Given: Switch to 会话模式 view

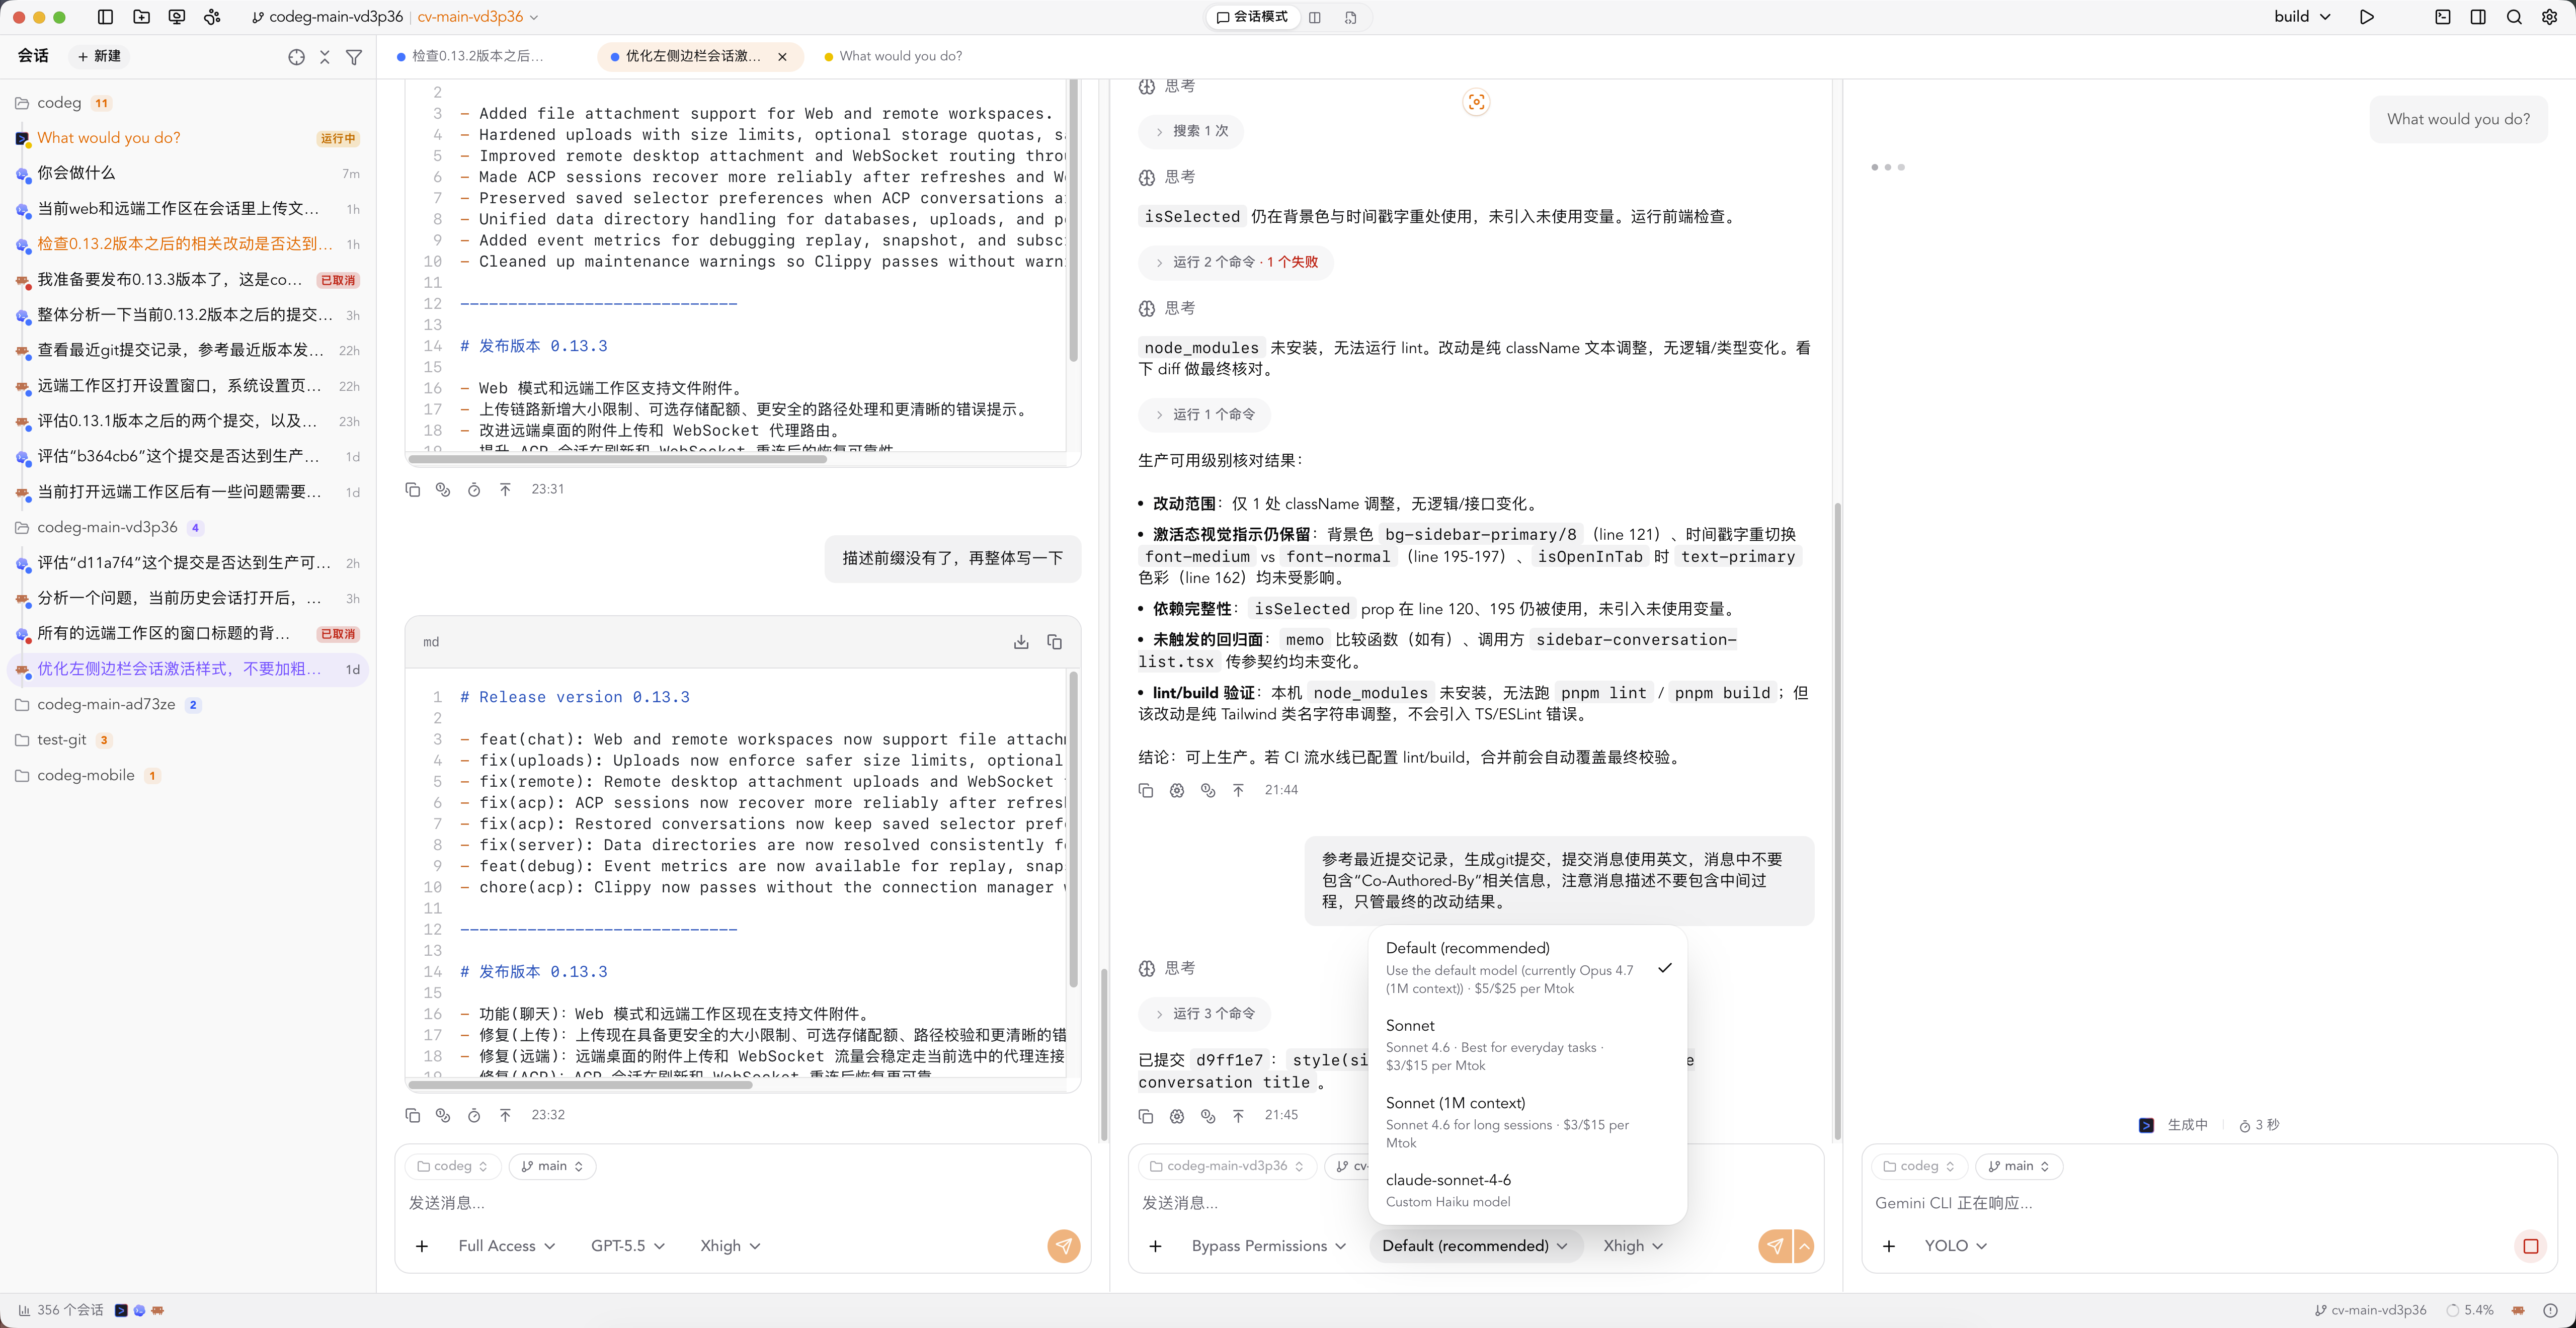Looking at the screenshot, I should [1252, 17].
